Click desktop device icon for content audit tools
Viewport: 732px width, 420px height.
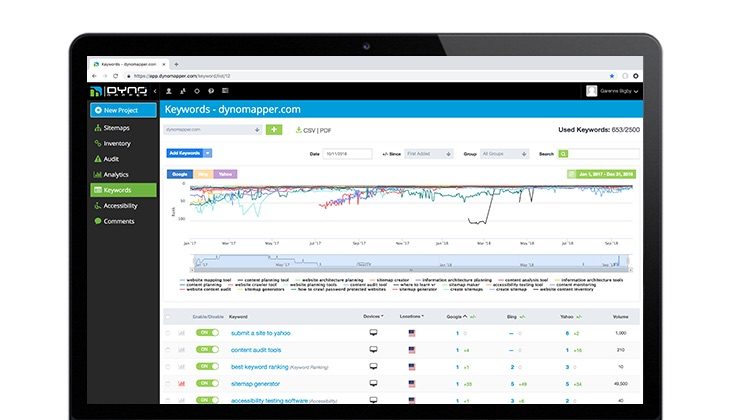(x=373, y=350)
